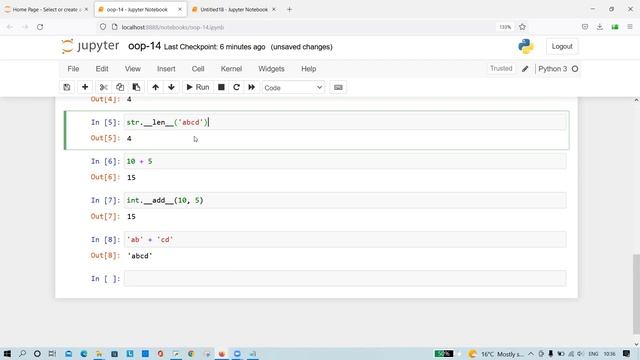This screenshot has width=640, height=360.
Task: Move selected cell up
Action: [156, 87]
